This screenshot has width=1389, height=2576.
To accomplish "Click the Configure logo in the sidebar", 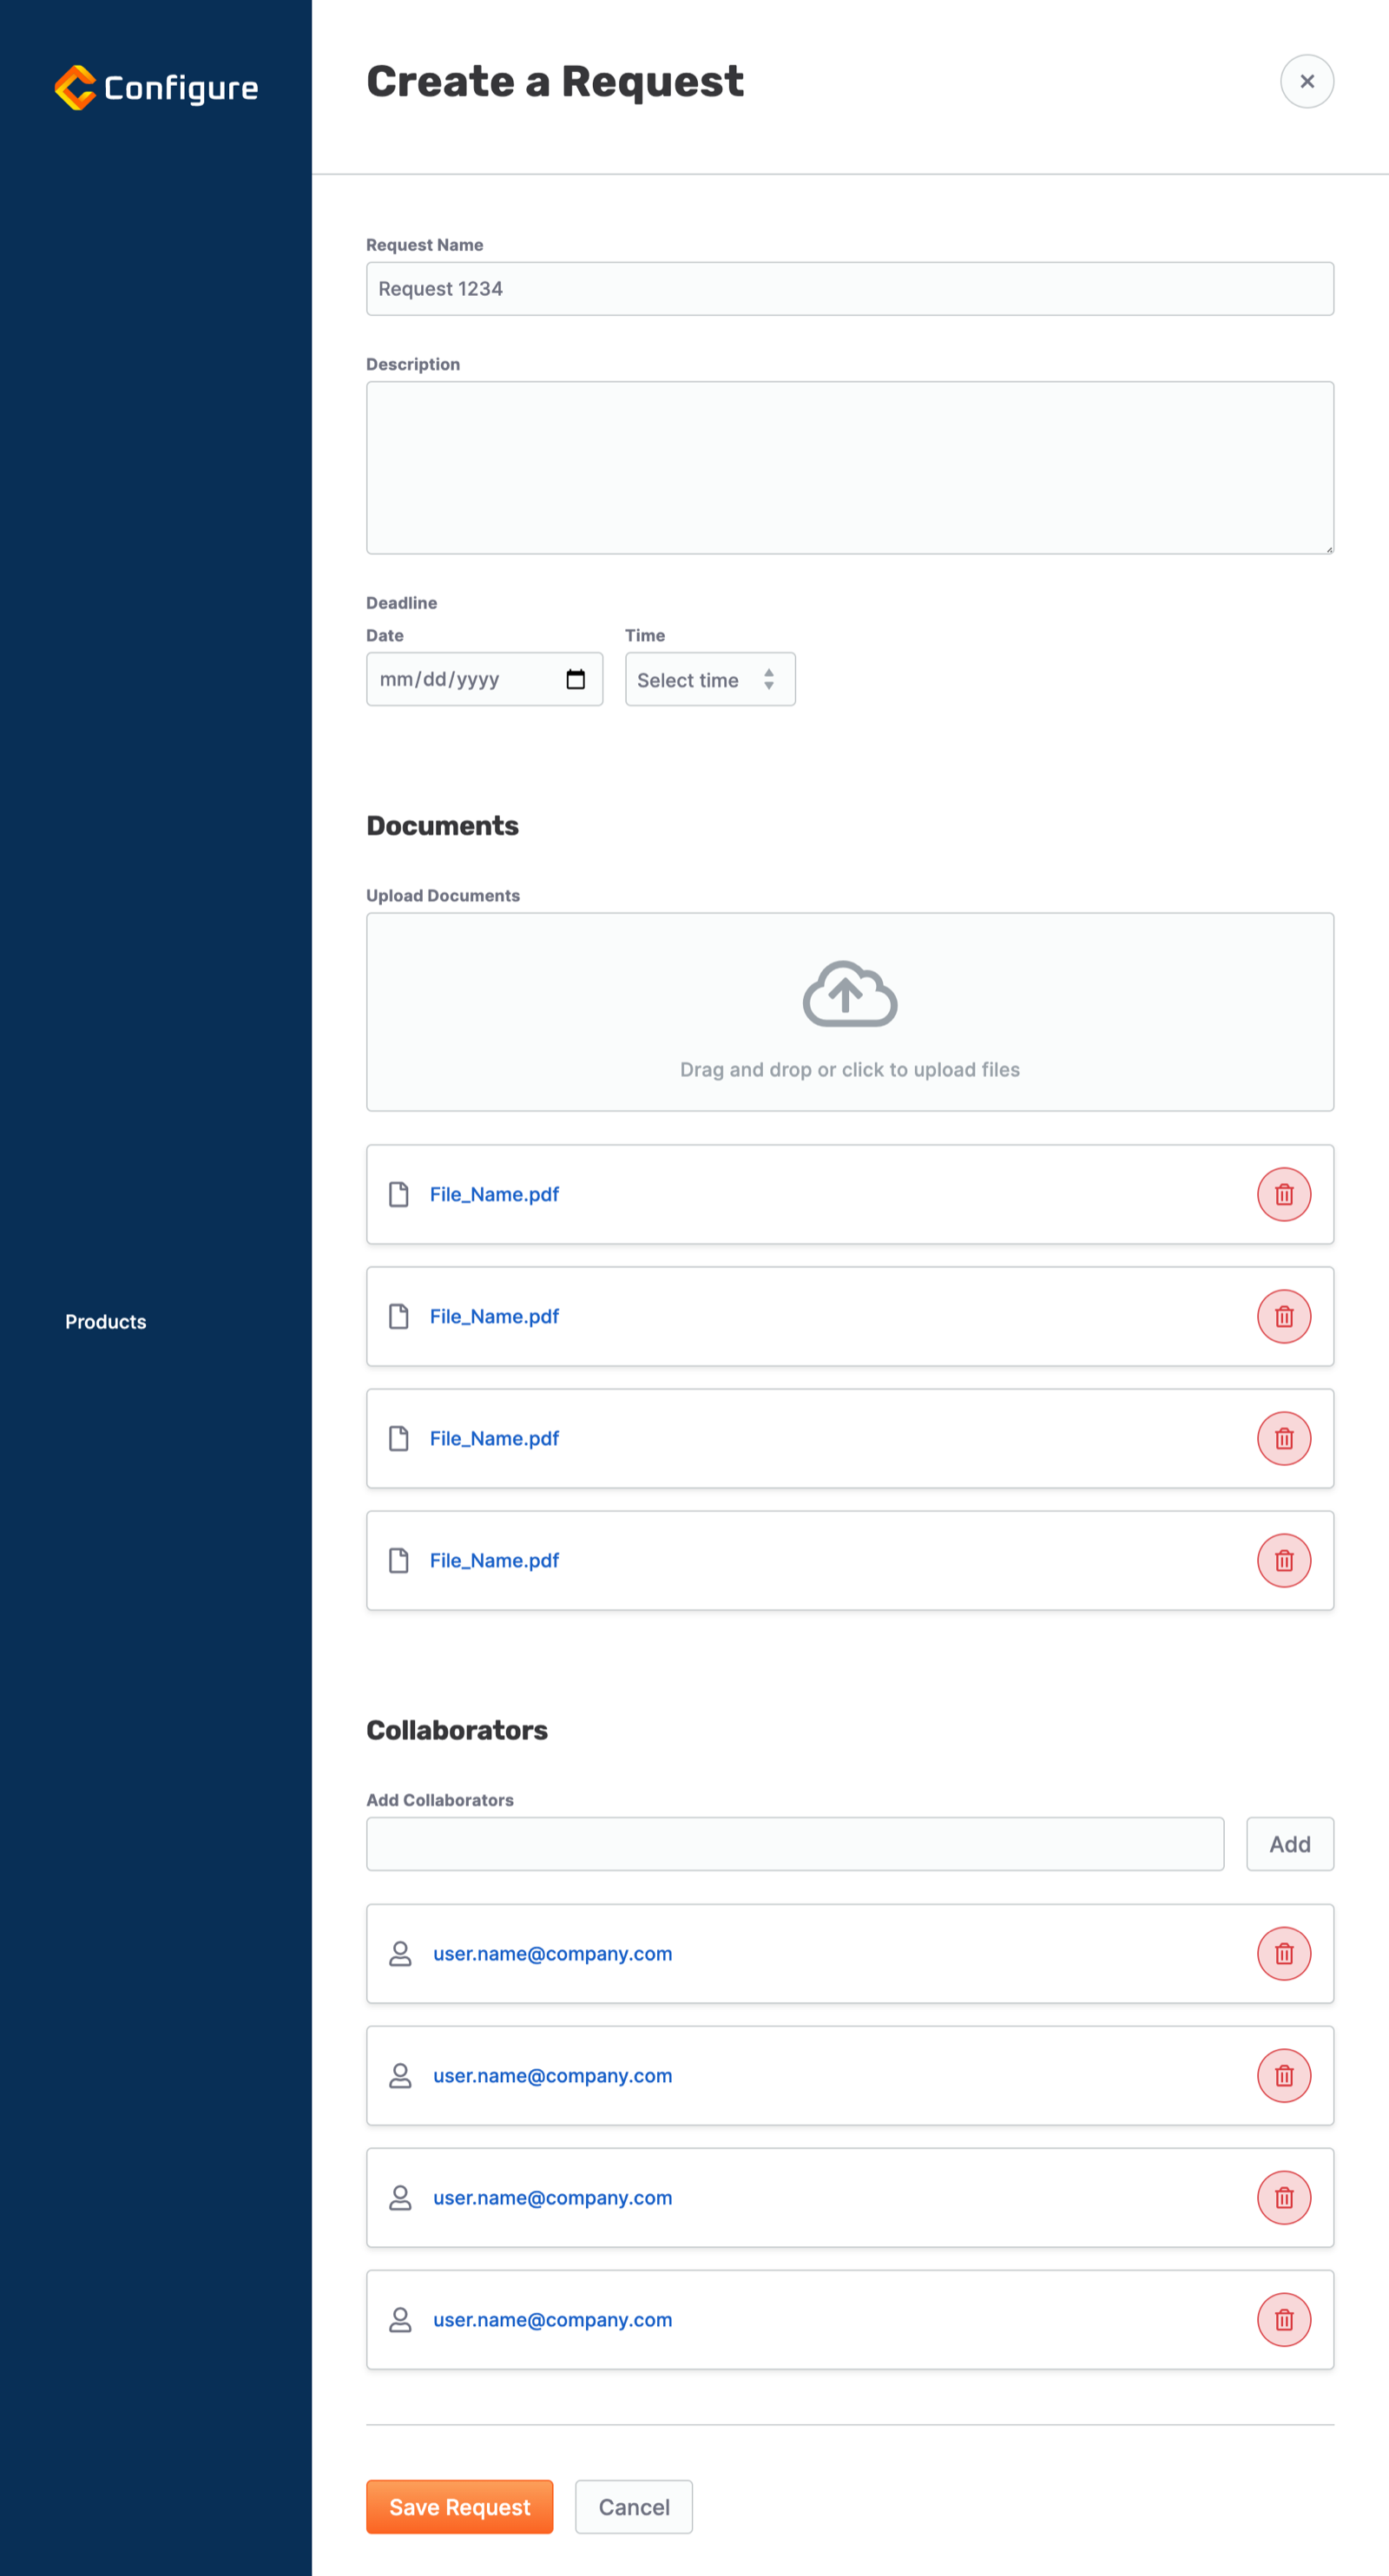I will 156,88.
